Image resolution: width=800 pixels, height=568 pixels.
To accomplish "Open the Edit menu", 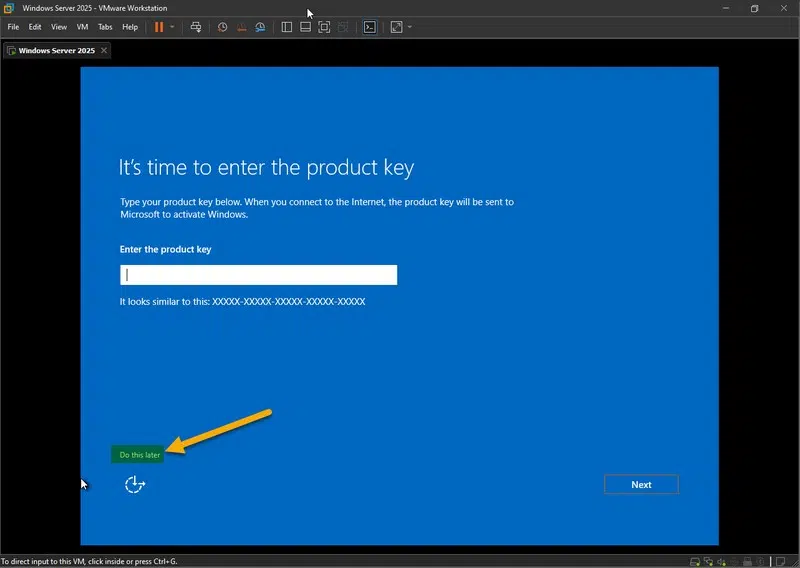I will point(35,27).
